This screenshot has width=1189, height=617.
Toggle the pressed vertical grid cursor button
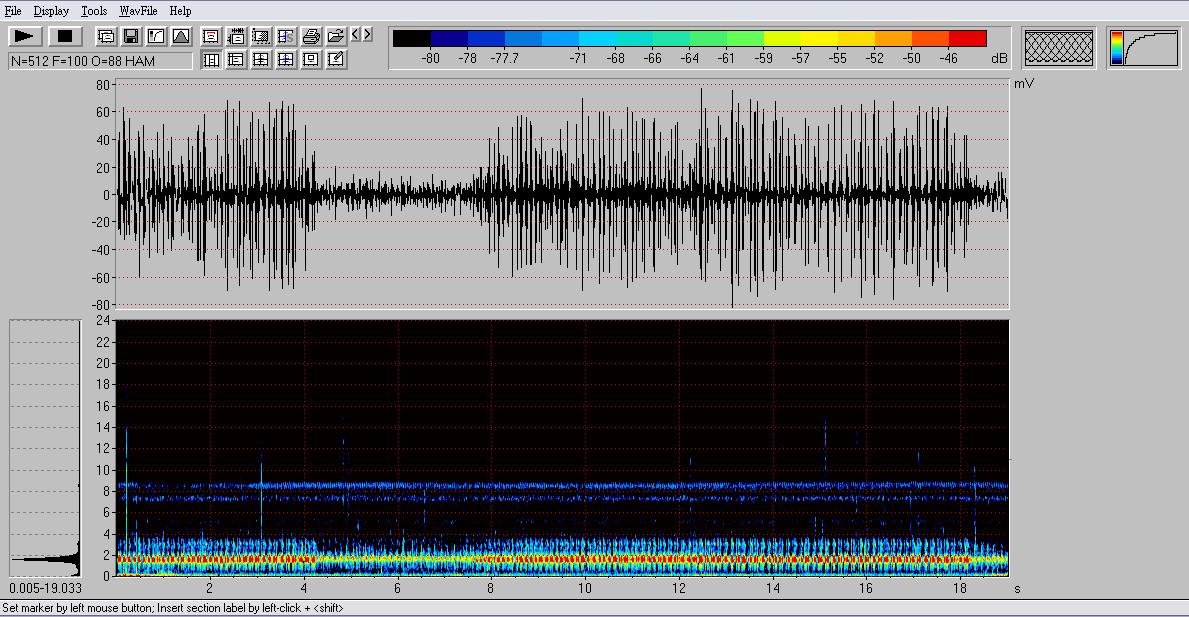pyautogui.click(x=211, y=60)
